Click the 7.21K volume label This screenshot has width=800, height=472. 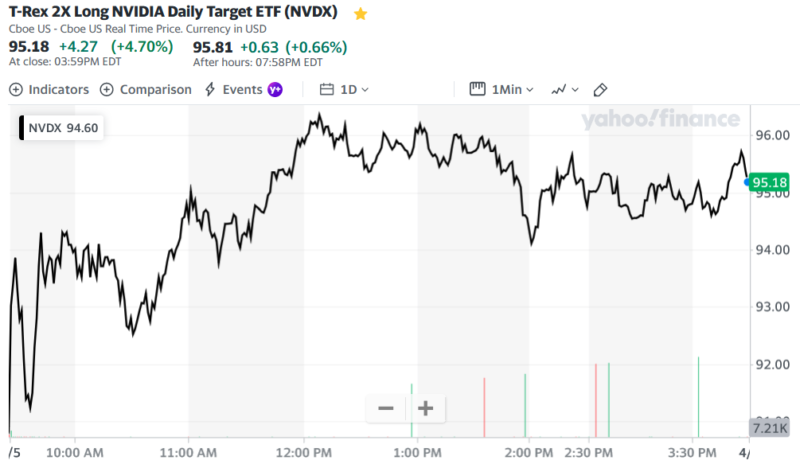768,429
